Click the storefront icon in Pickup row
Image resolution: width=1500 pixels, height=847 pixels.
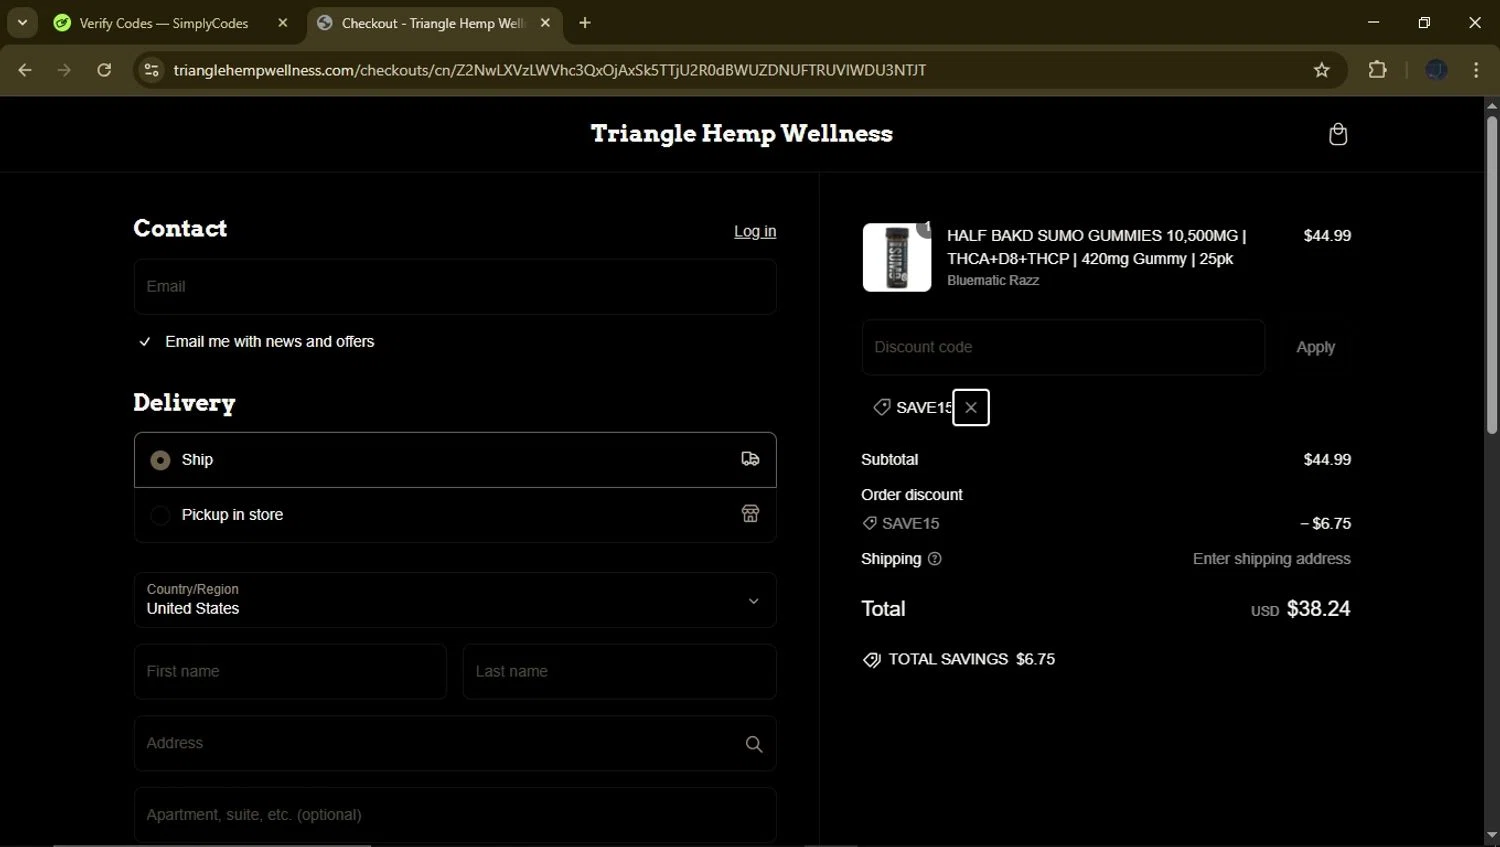click(750, 514)
